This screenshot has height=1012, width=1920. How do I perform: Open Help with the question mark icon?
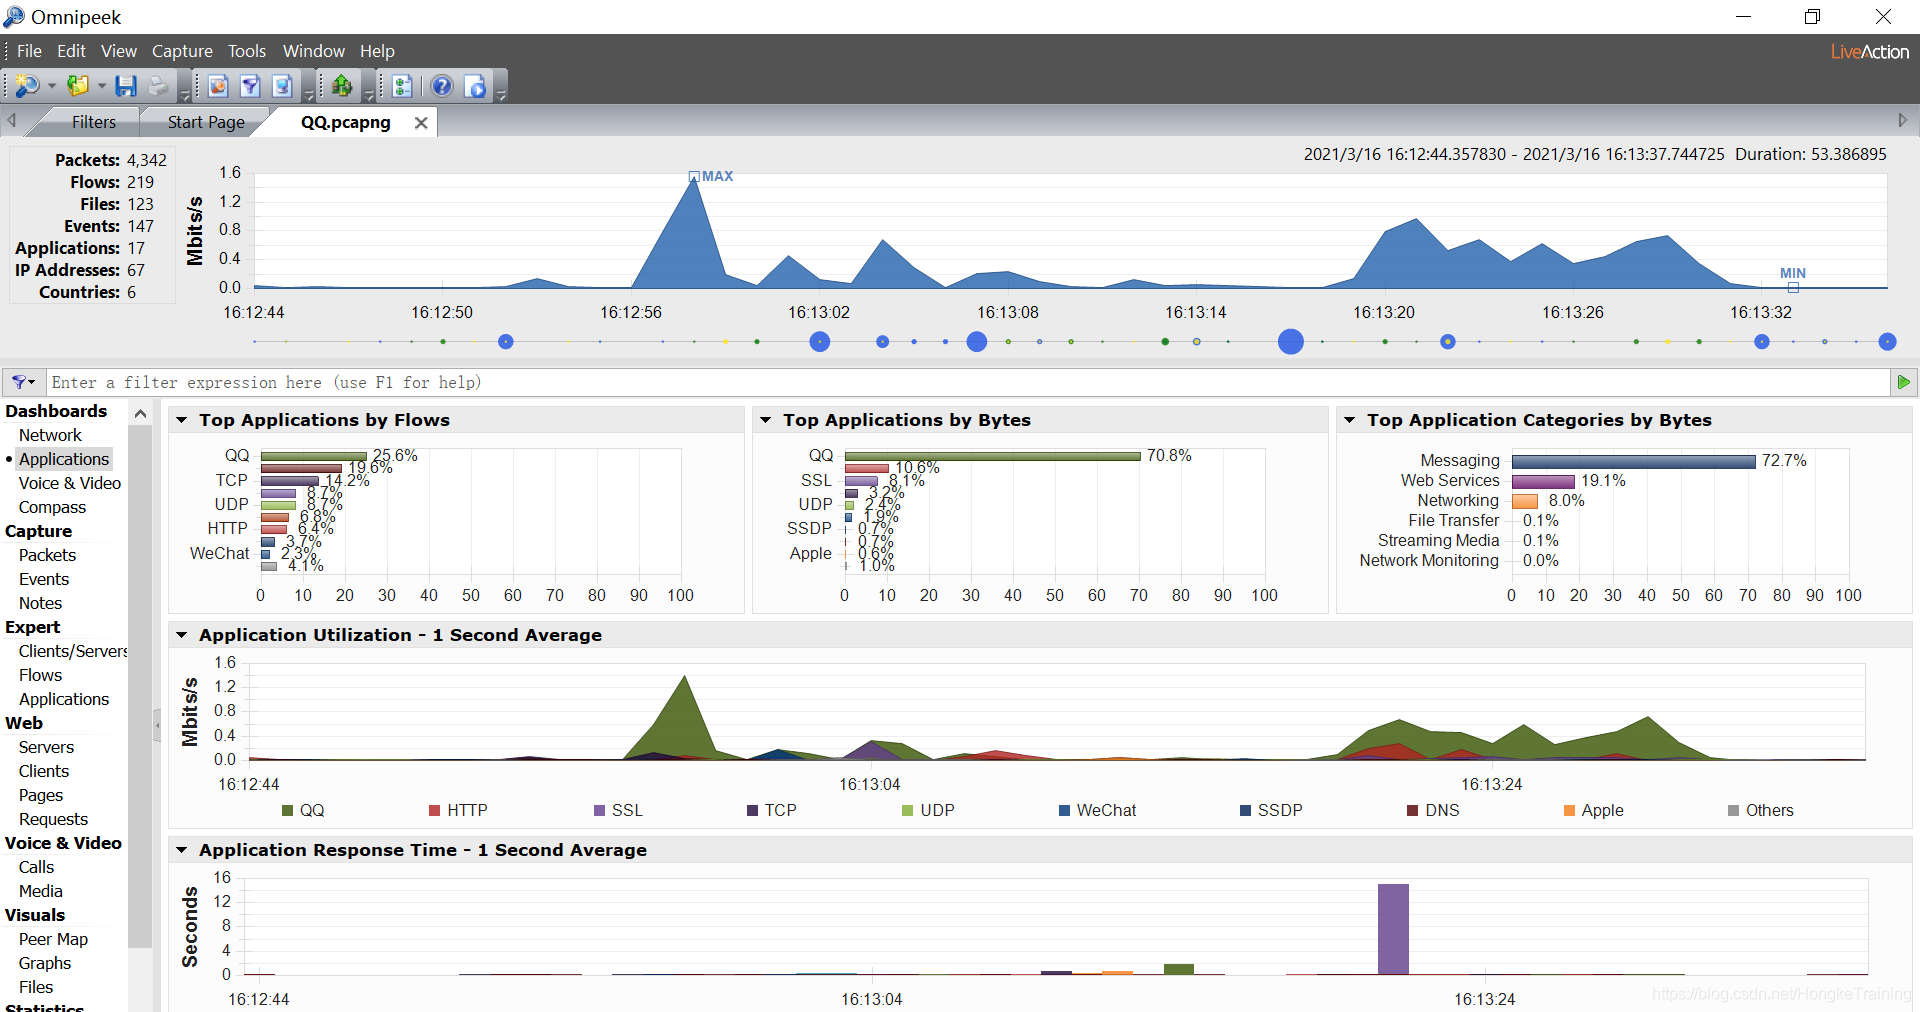point(442,86)
